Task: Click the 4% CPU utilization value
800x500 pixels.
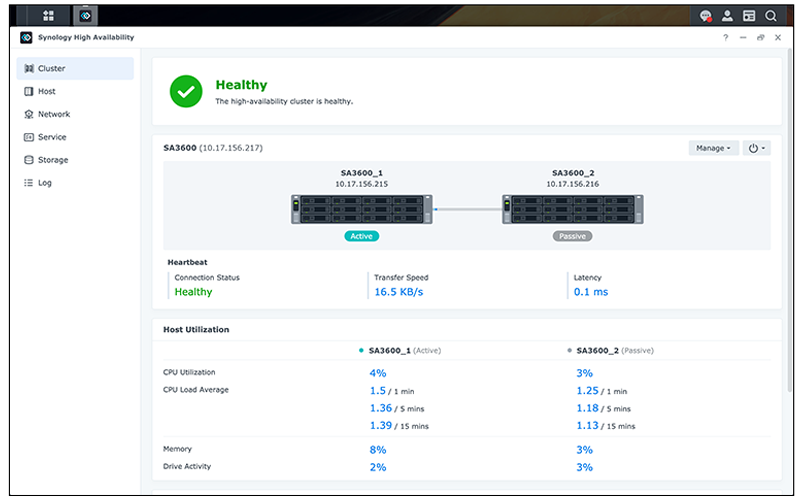Action: [x=378, y=373]
